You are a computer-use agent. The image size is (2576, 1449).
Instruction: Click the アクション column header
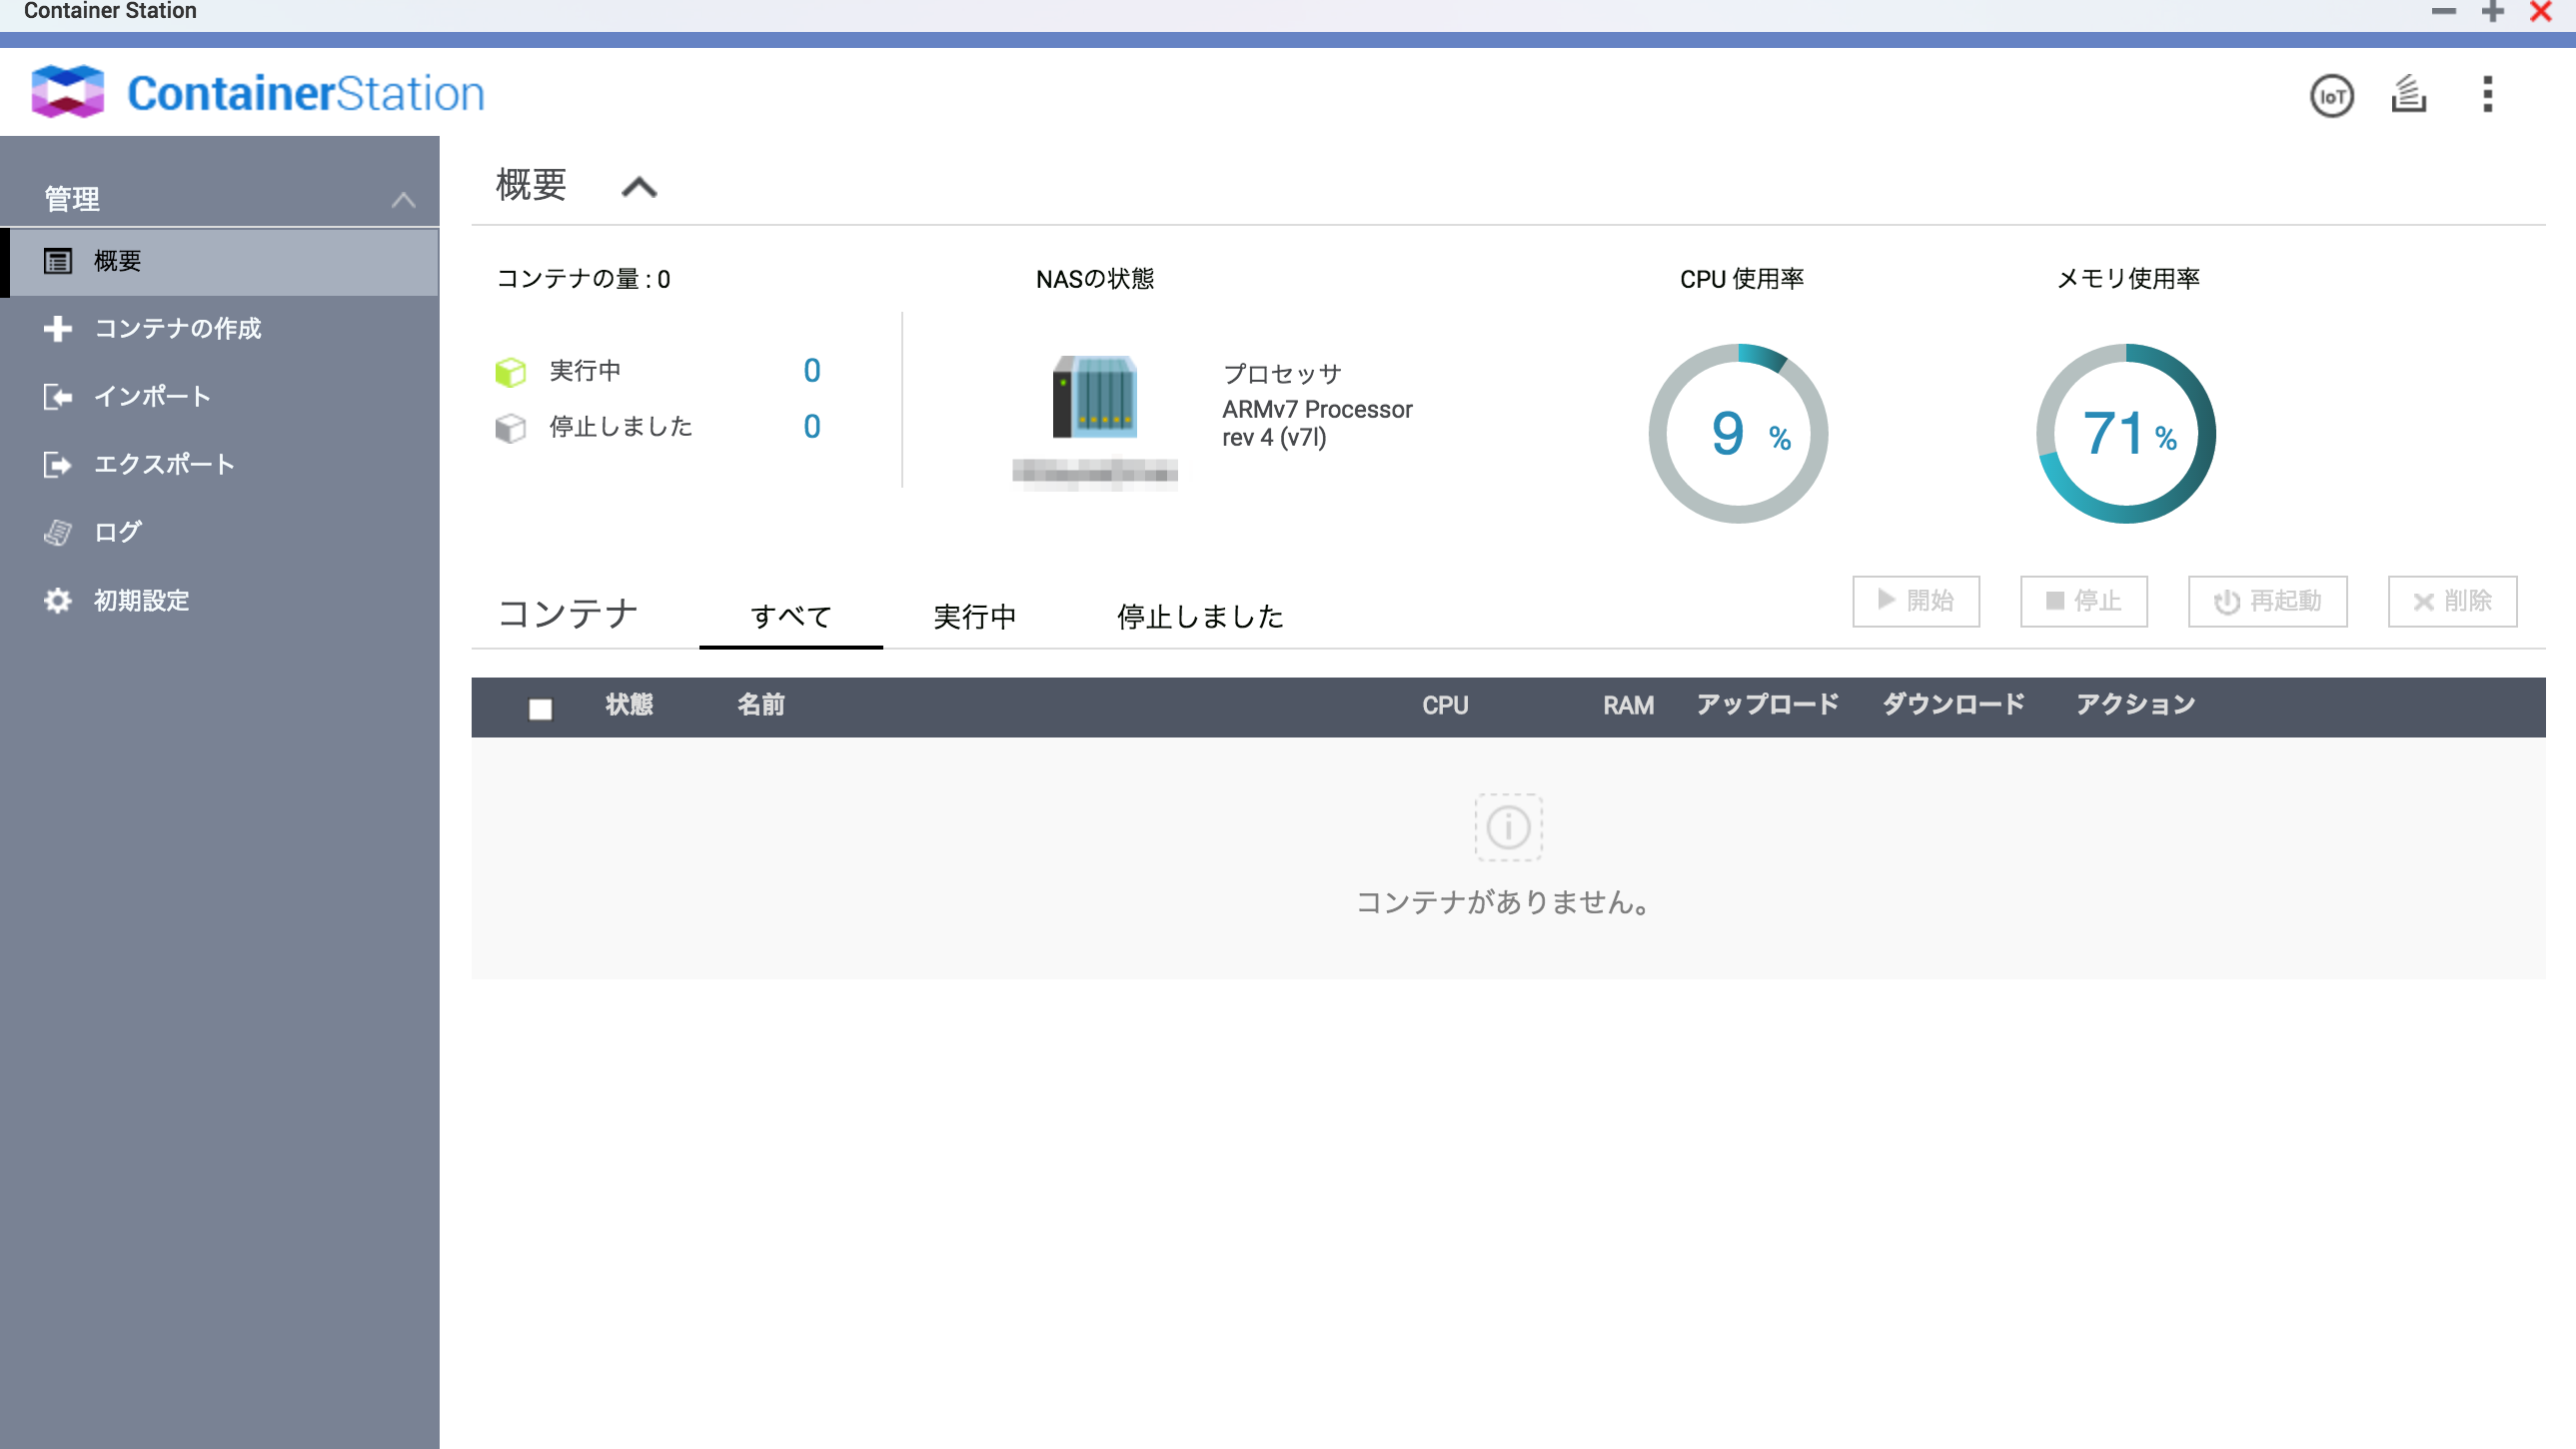coord(2135,705)
